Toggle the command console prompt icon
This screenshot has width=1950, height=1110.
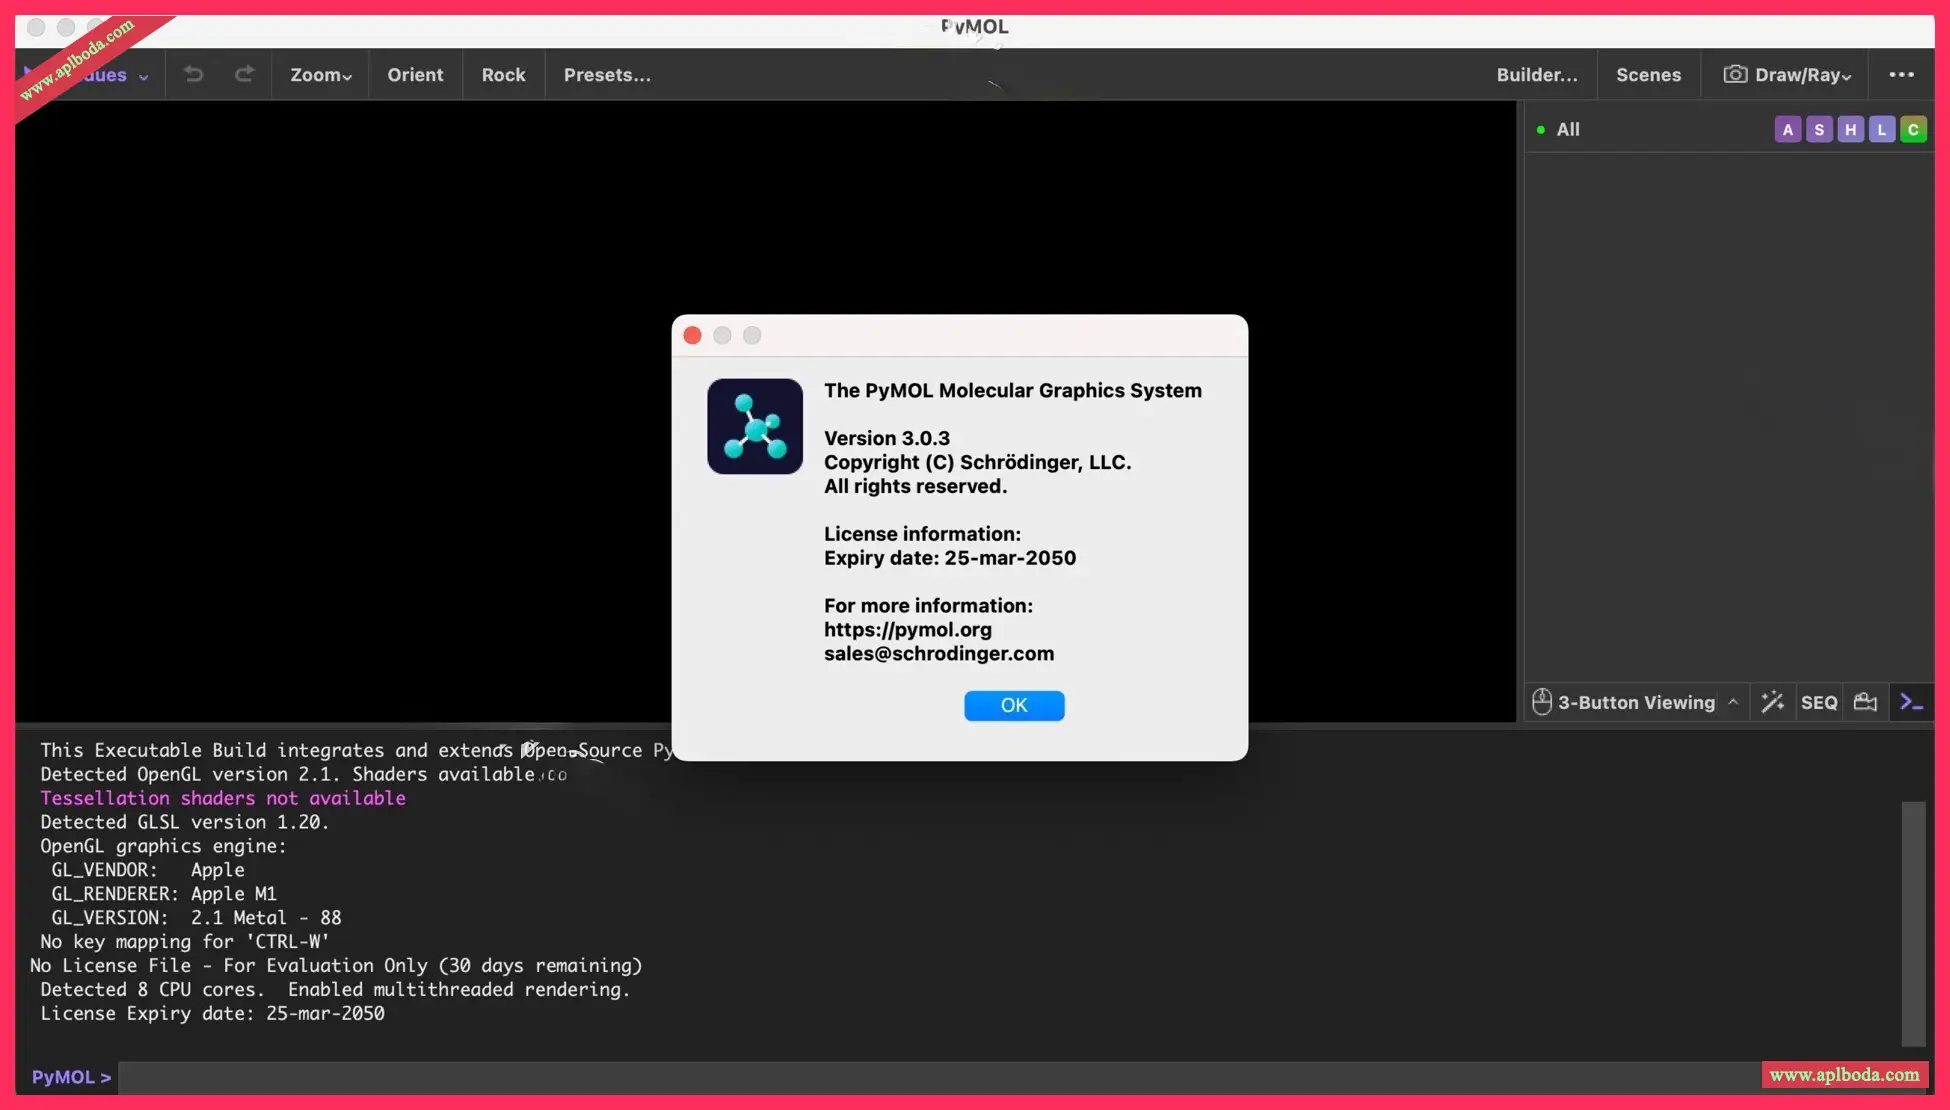click(1911, 702)
